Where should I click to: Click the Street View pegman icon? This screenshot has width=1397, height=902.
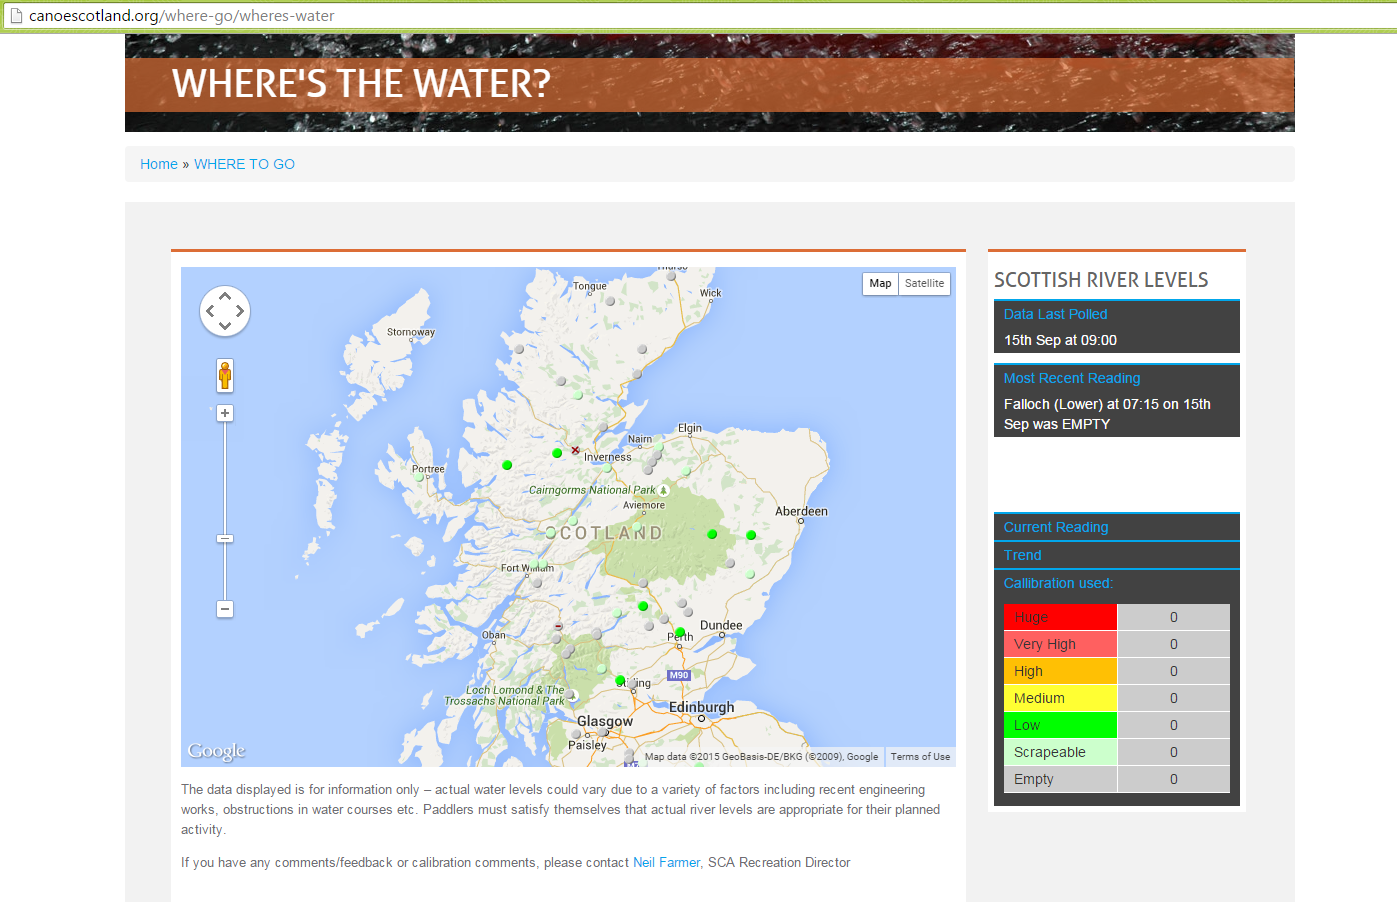[225, 376]
